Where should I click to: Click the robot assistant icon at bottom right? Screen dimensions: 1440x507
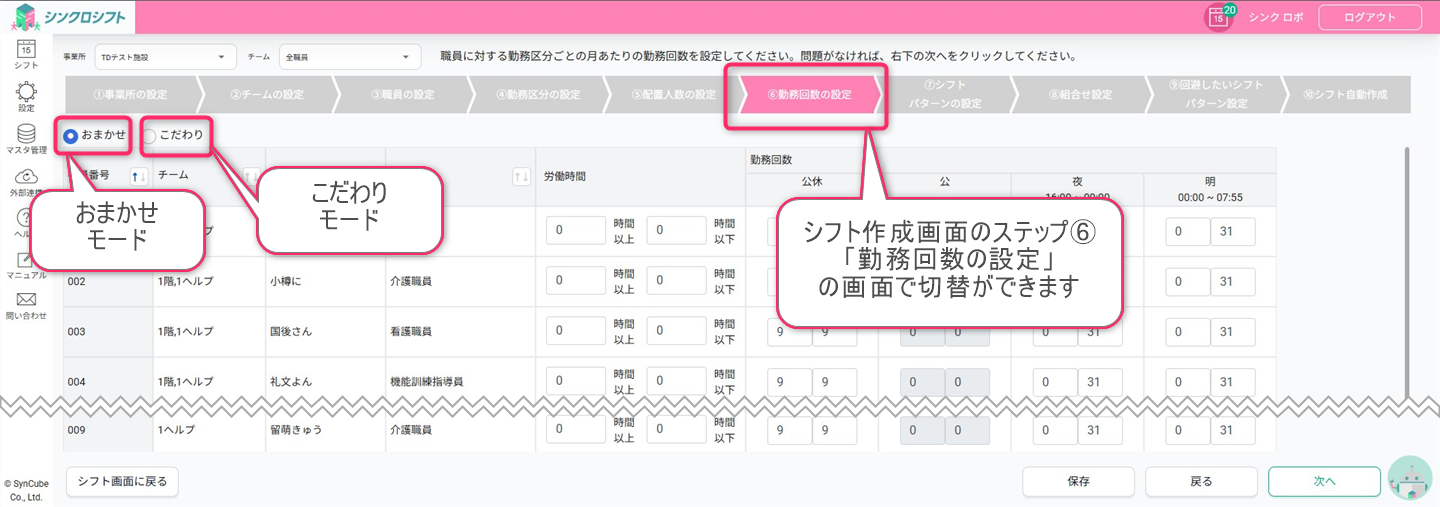coord(1410,480)
